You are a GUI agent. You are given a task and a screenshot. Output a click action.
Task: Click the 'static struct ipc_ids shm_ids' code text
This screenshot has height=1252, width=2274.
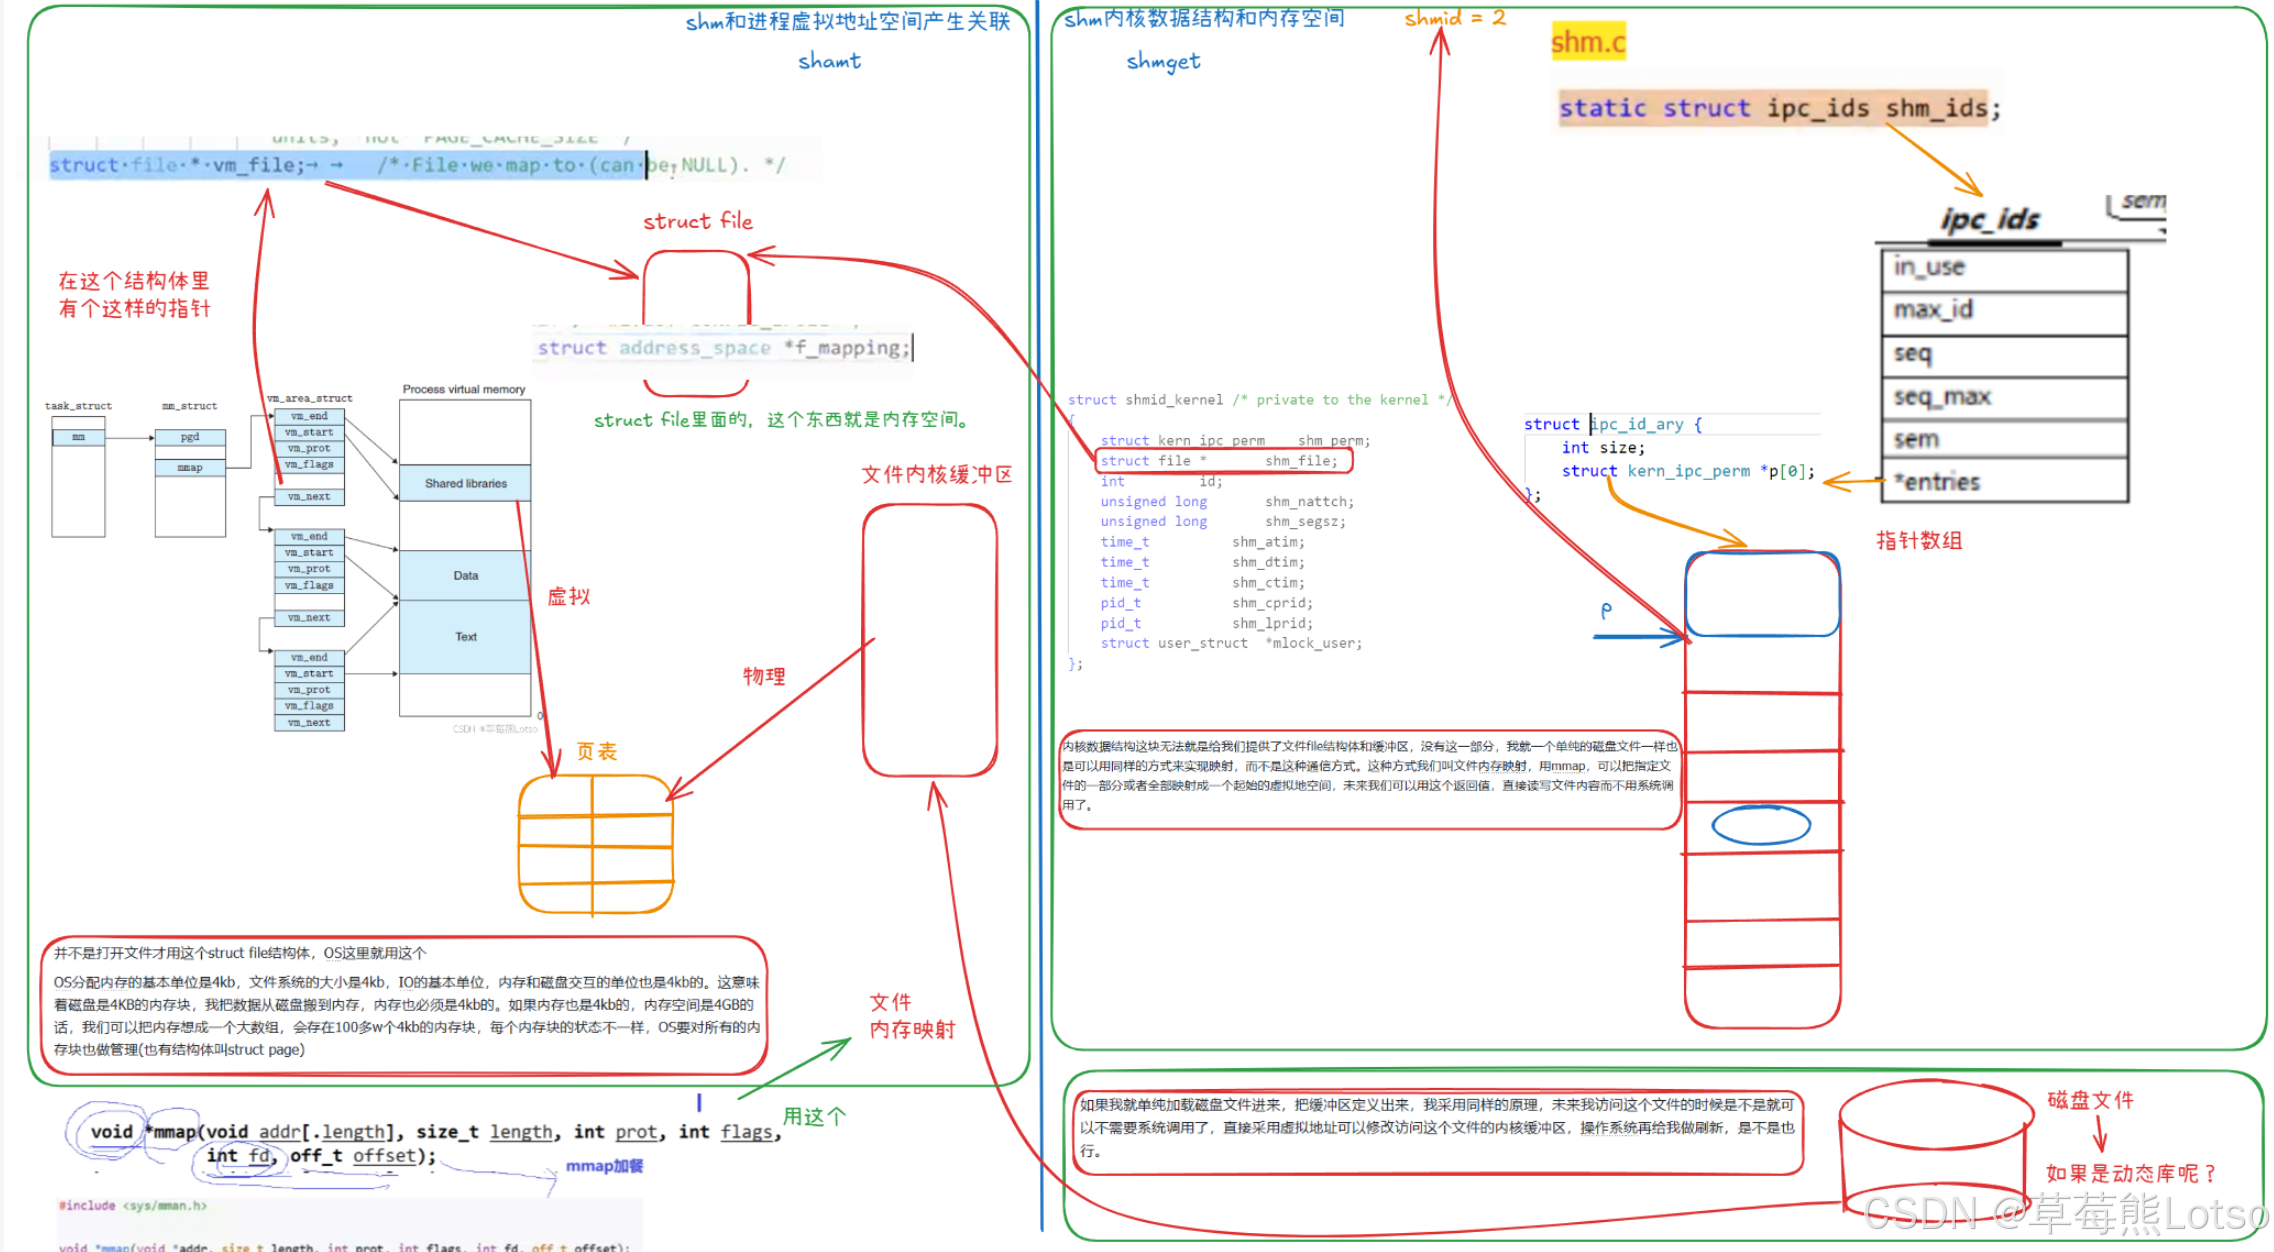pyautogui.click(x=1778, y=108)
